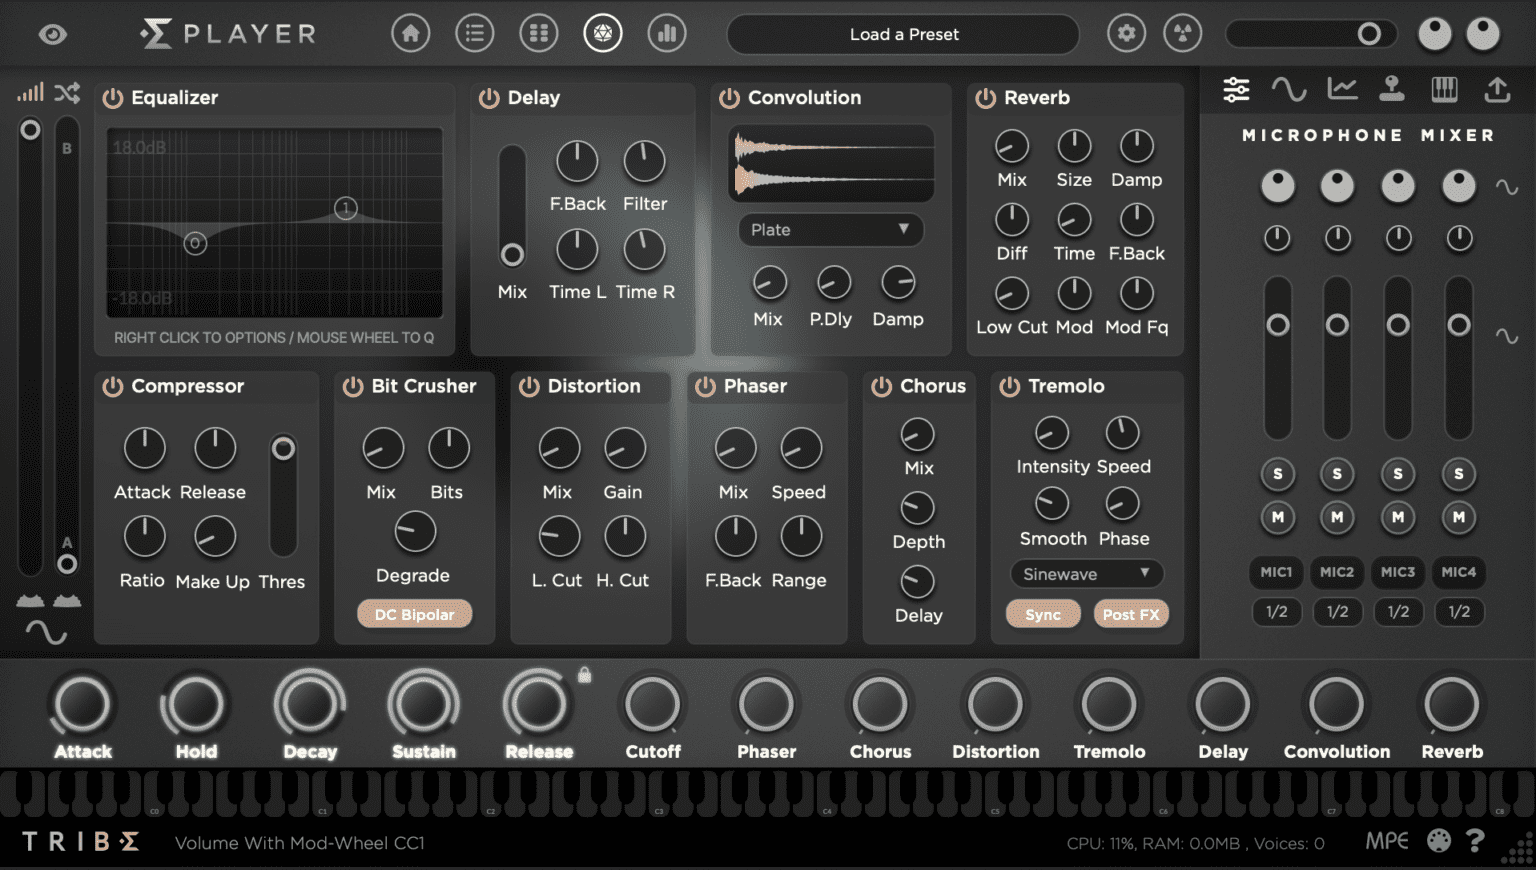
Task: Click the MIDI connector icon in the status bar
Action: (x=1438, y=842)
